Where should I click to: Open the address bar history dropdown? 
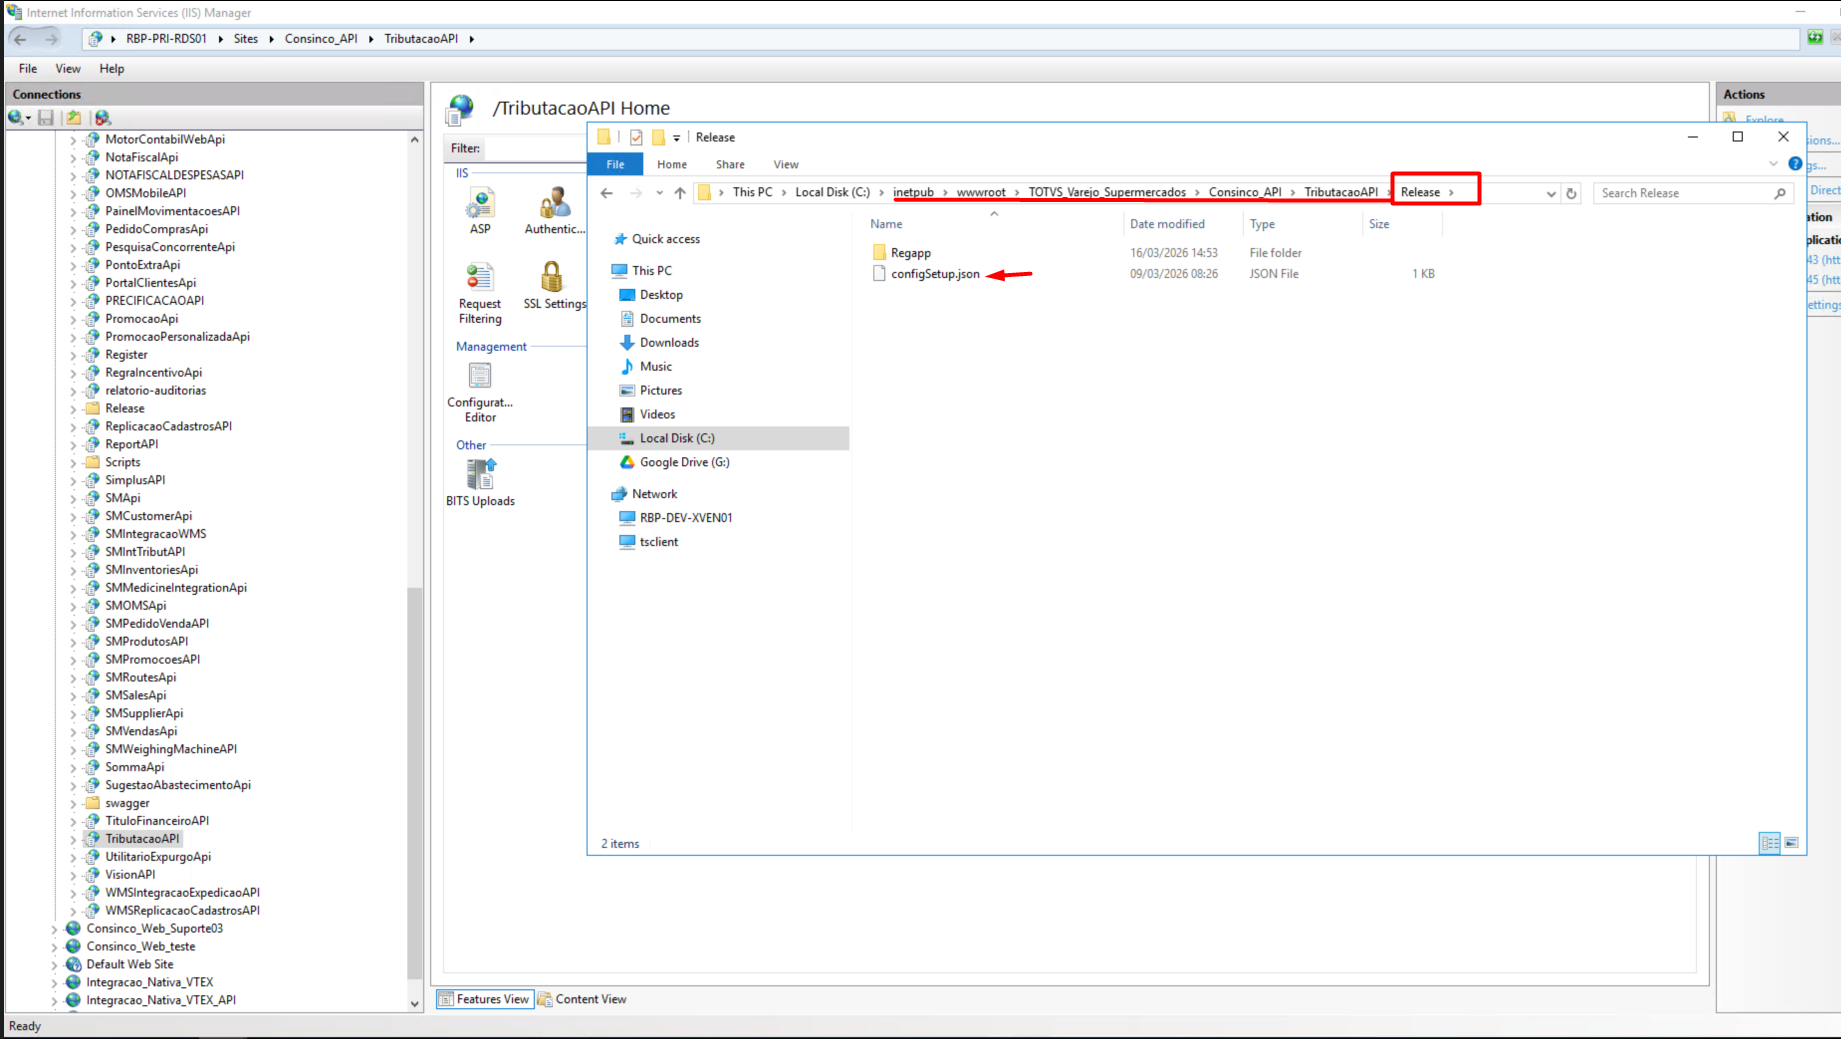[1551, 193]
